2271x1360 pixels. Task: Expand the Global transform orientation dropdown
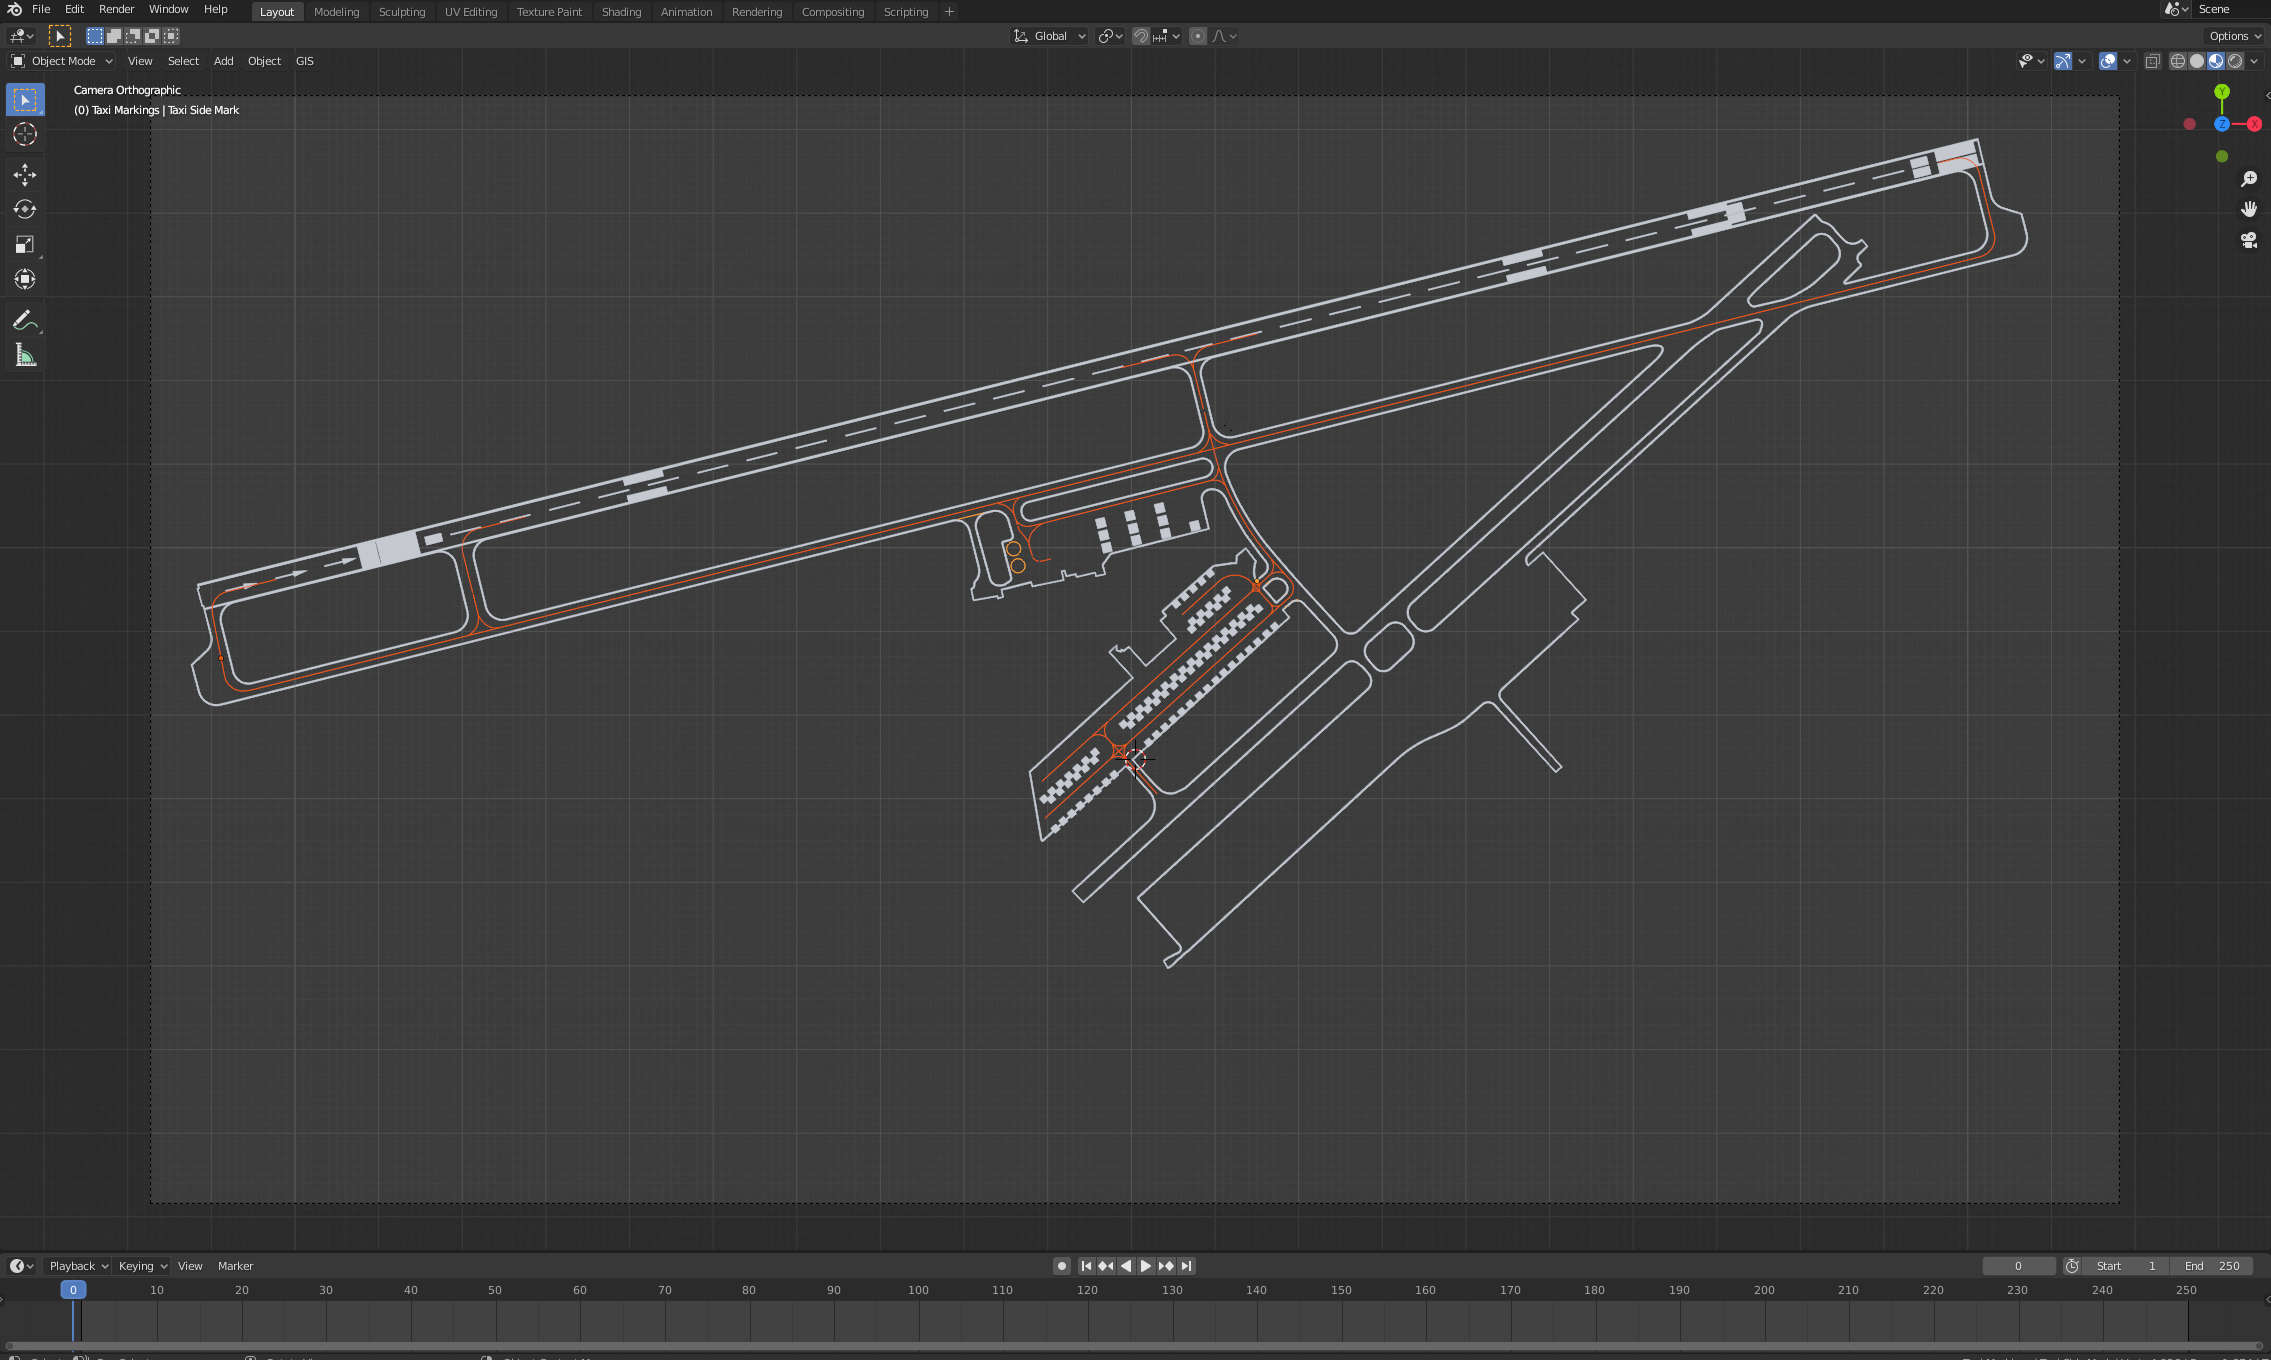[1050, 36]
